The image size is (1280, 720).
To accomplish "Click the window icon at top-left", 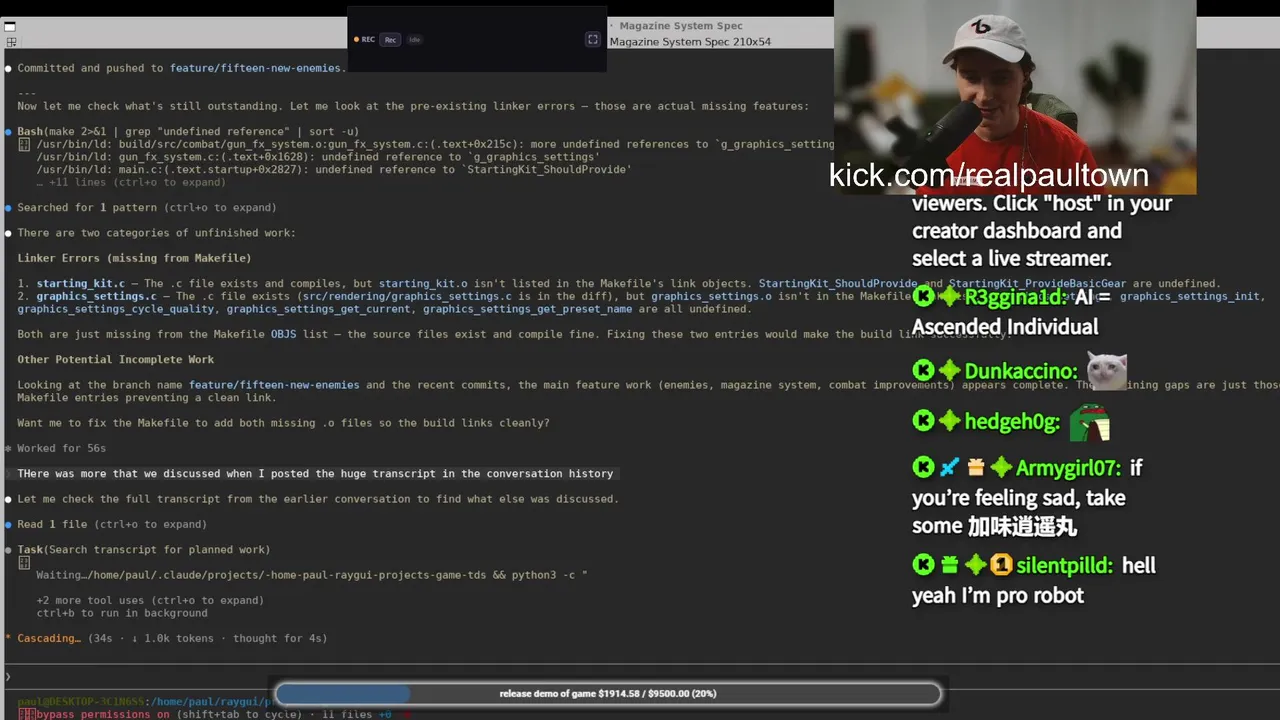I will 11,28.
